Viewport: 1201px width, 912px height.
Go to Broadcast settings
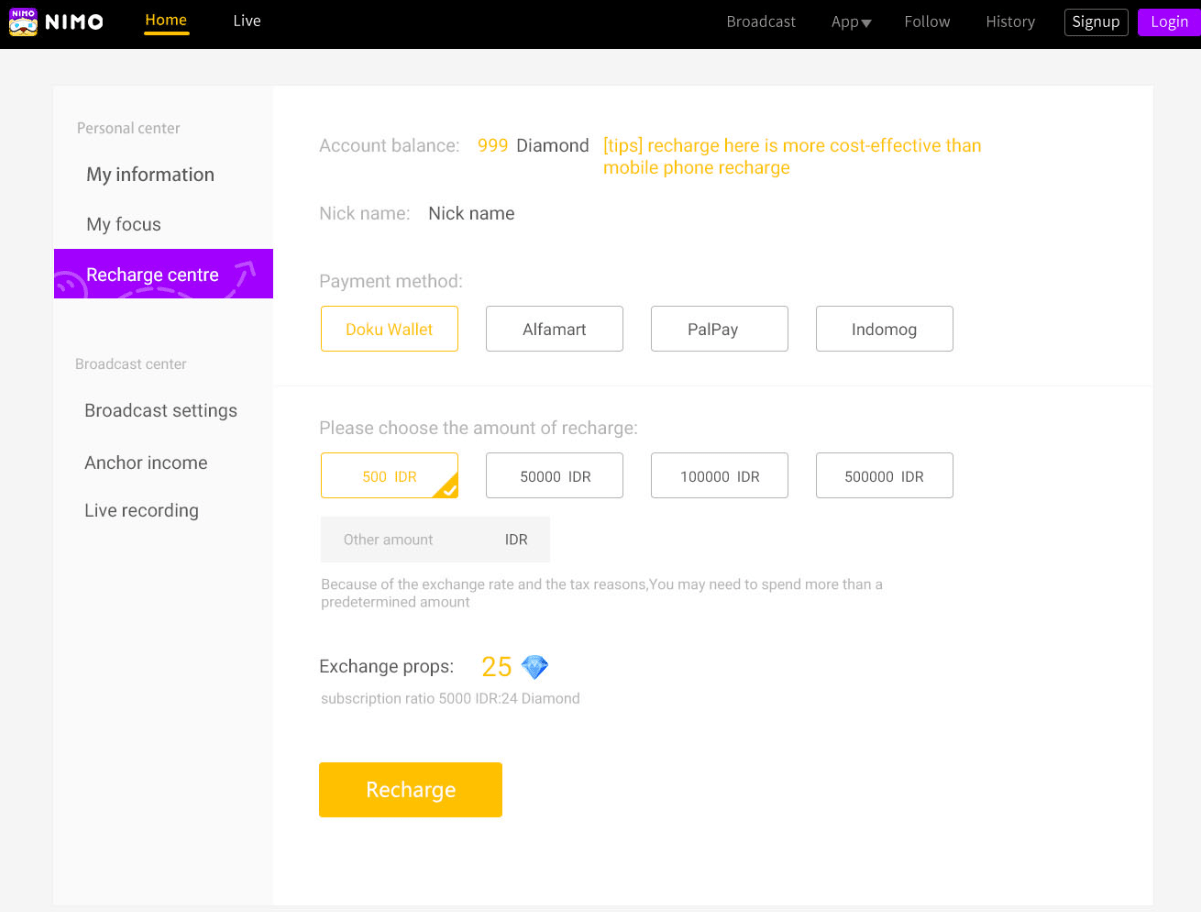click(161, 411)
